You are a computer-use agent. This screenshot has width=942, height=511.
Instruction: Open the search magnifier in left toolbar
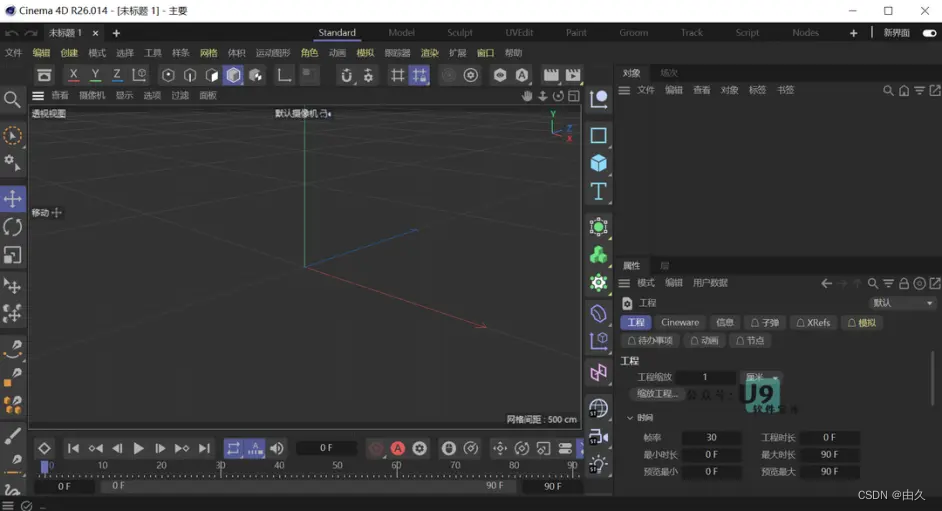click(12, 100)
